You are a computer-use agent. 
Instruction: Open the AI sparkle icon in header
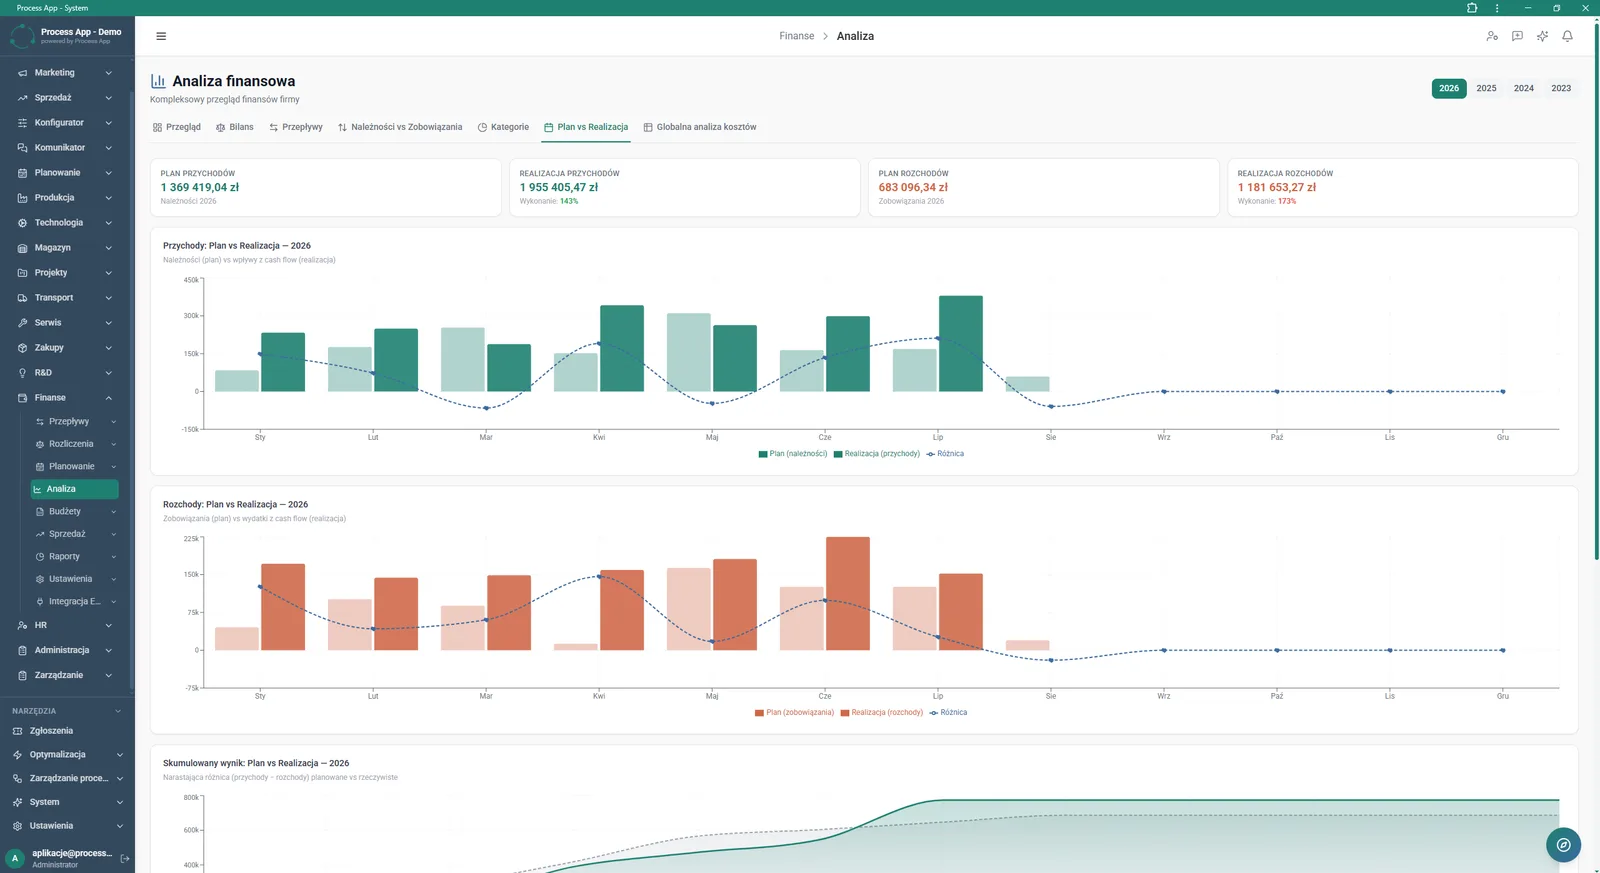point(1542,36)
